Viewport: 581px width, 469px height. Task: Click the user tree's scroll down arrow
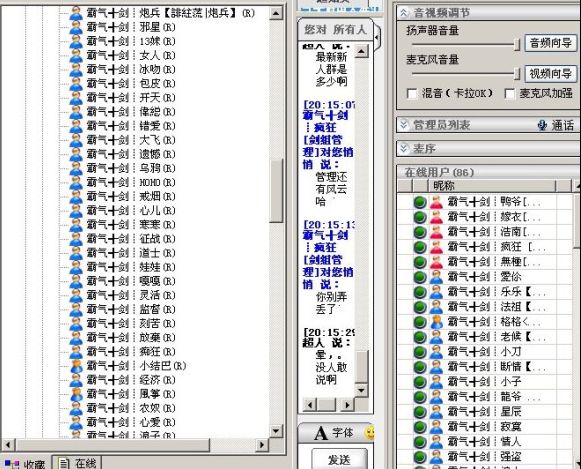click(276, 430)
